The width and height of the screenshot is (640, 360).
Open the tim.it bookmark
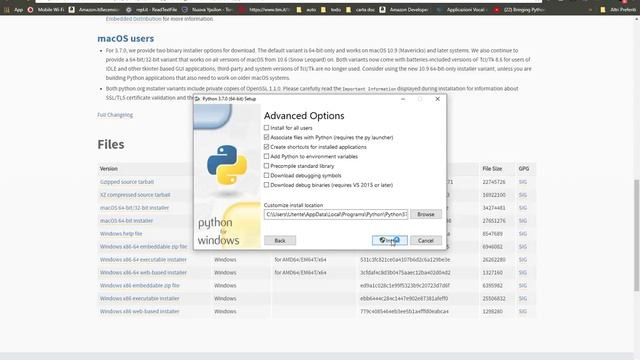tap(265, 9)
